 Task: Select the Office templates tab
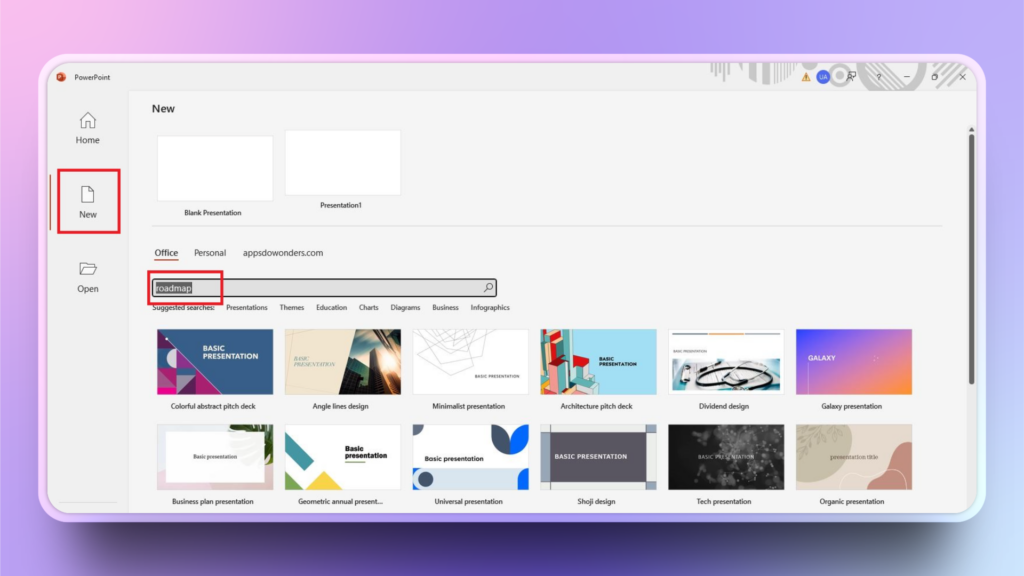point(166,253)
